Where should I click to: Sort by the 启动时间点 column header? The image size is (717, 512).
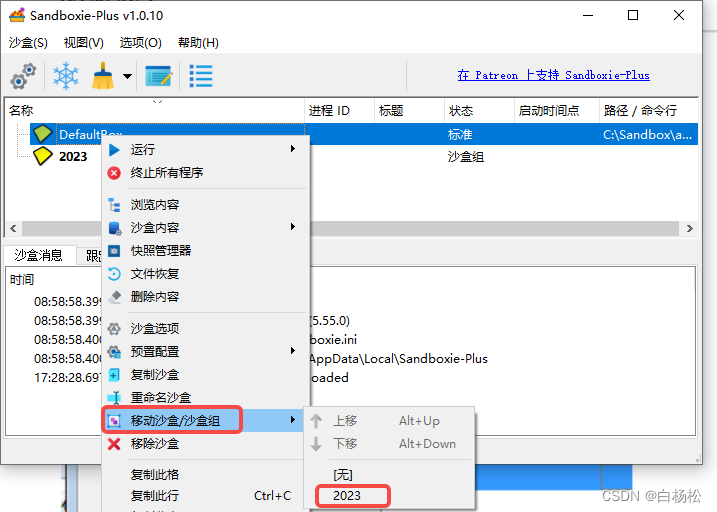point(556,111)
